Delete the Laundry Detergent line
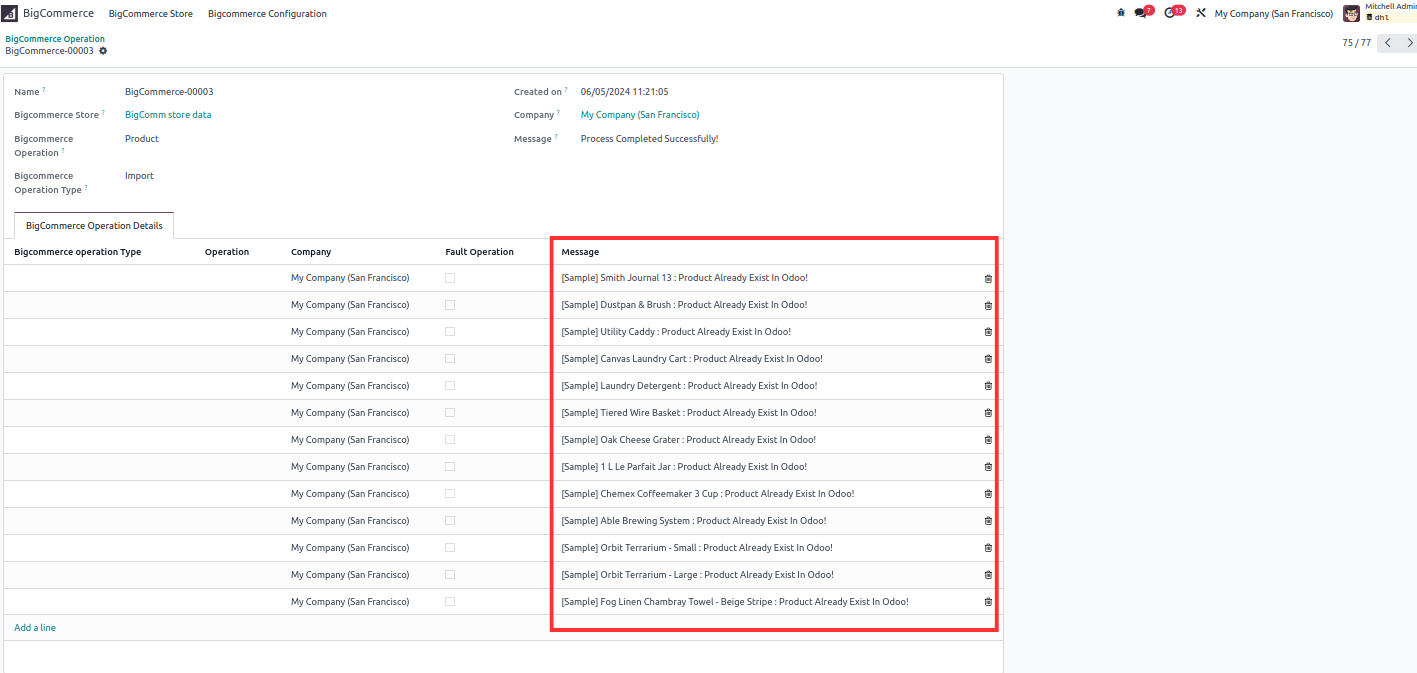The image size is (1417, 673). [988, 386]
